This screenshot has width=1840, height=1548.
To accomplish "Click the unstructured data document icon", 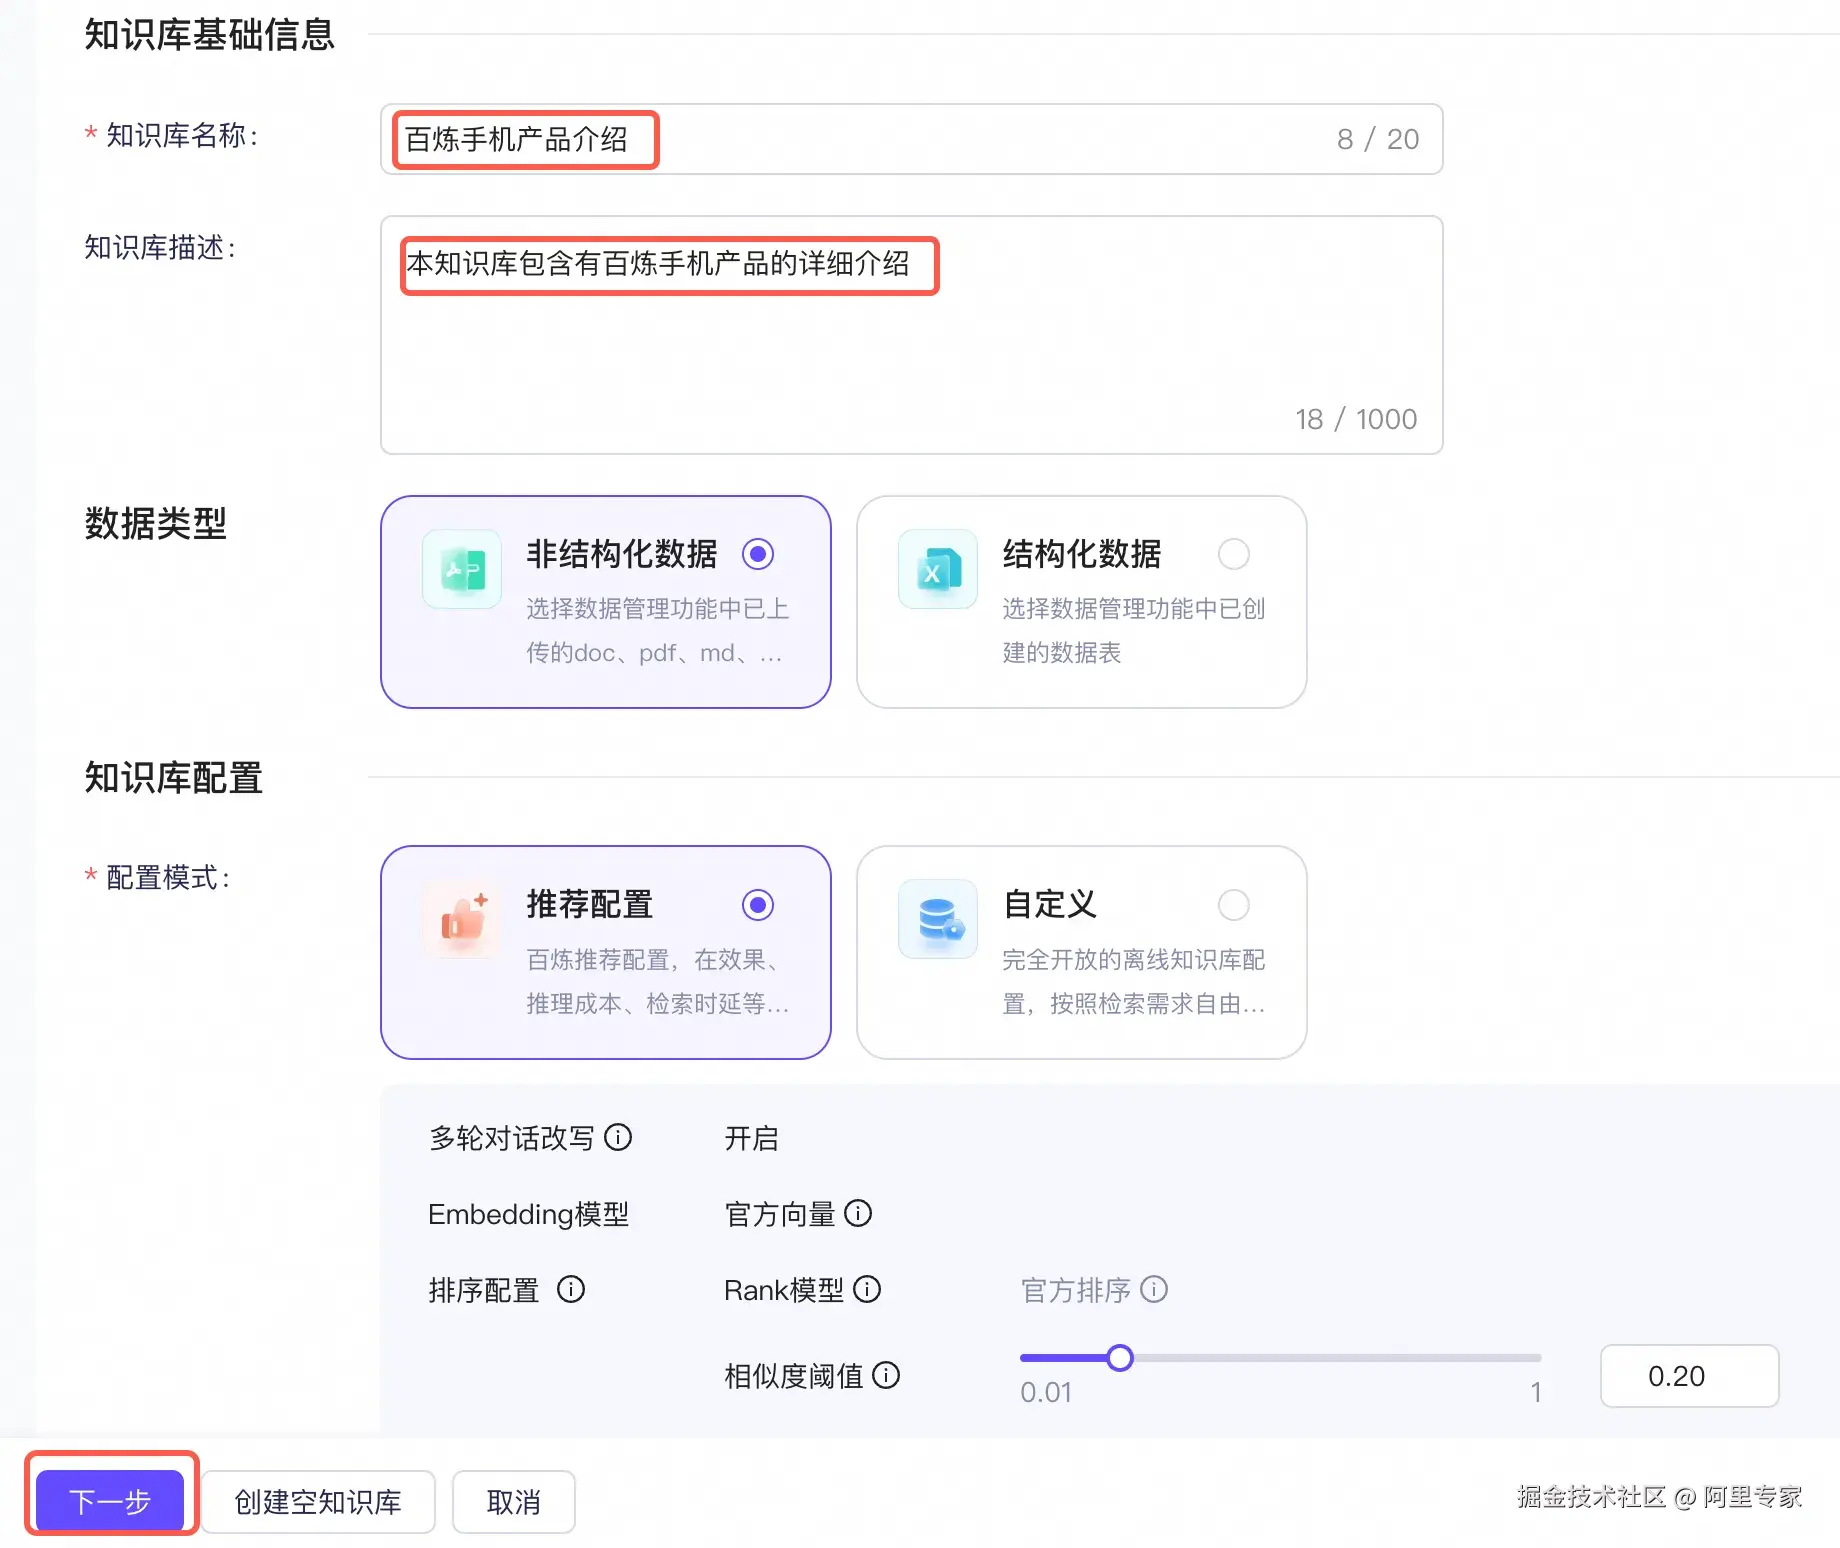I will click(462, 569).
